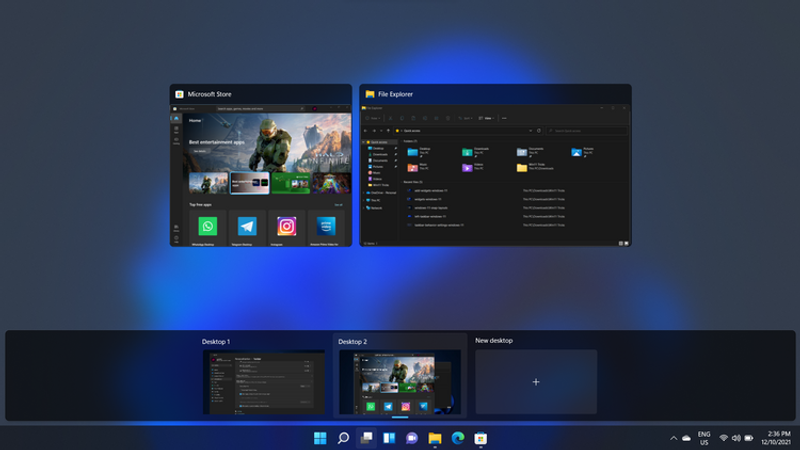Show hidden tray icons chevron
The width and height of the screenshot is (800, 450).
pyautogui.click(x=673, y=438)
